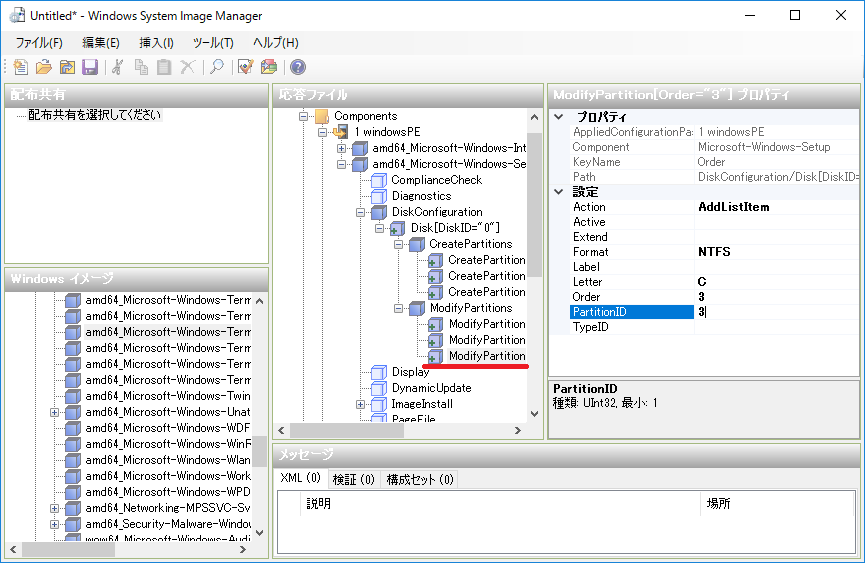
Task: Collapse the CreatePartitions node
Action: (x=398, y=244)
